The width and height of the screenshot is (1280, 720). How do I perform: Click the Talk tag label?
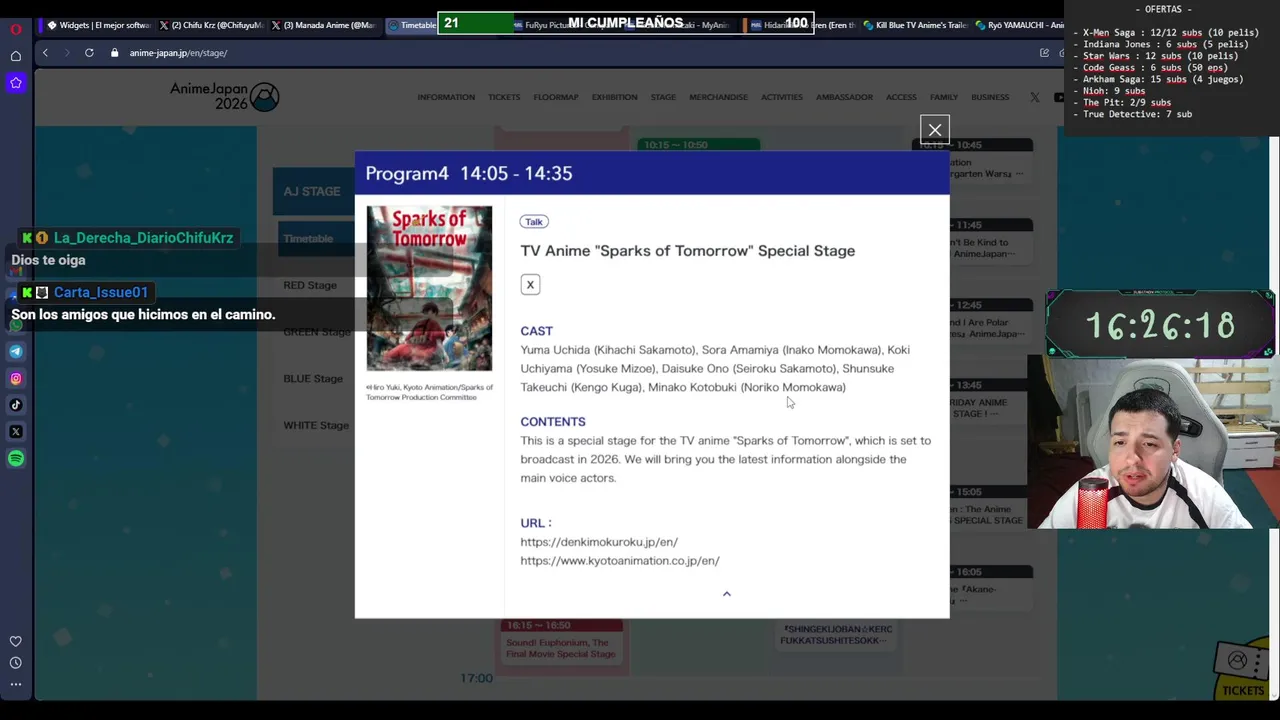pyautogui.click(x=534, y=222)
